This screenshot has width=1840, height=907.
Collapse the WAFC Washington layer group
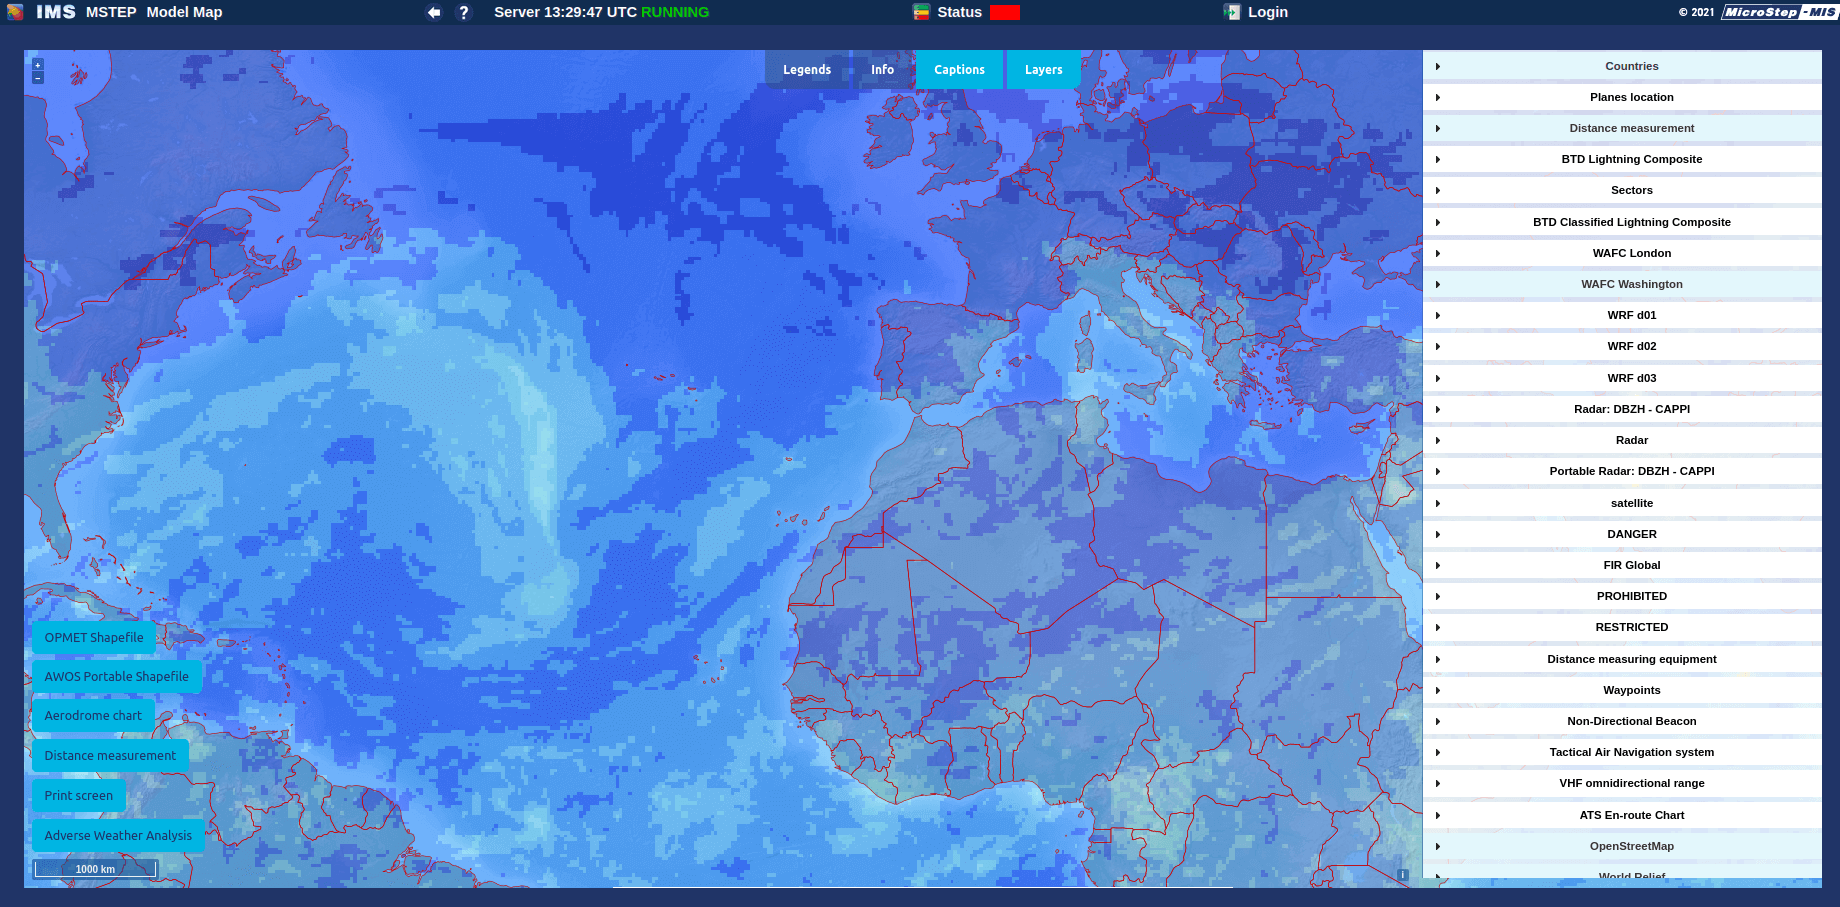pos(1438,284)
